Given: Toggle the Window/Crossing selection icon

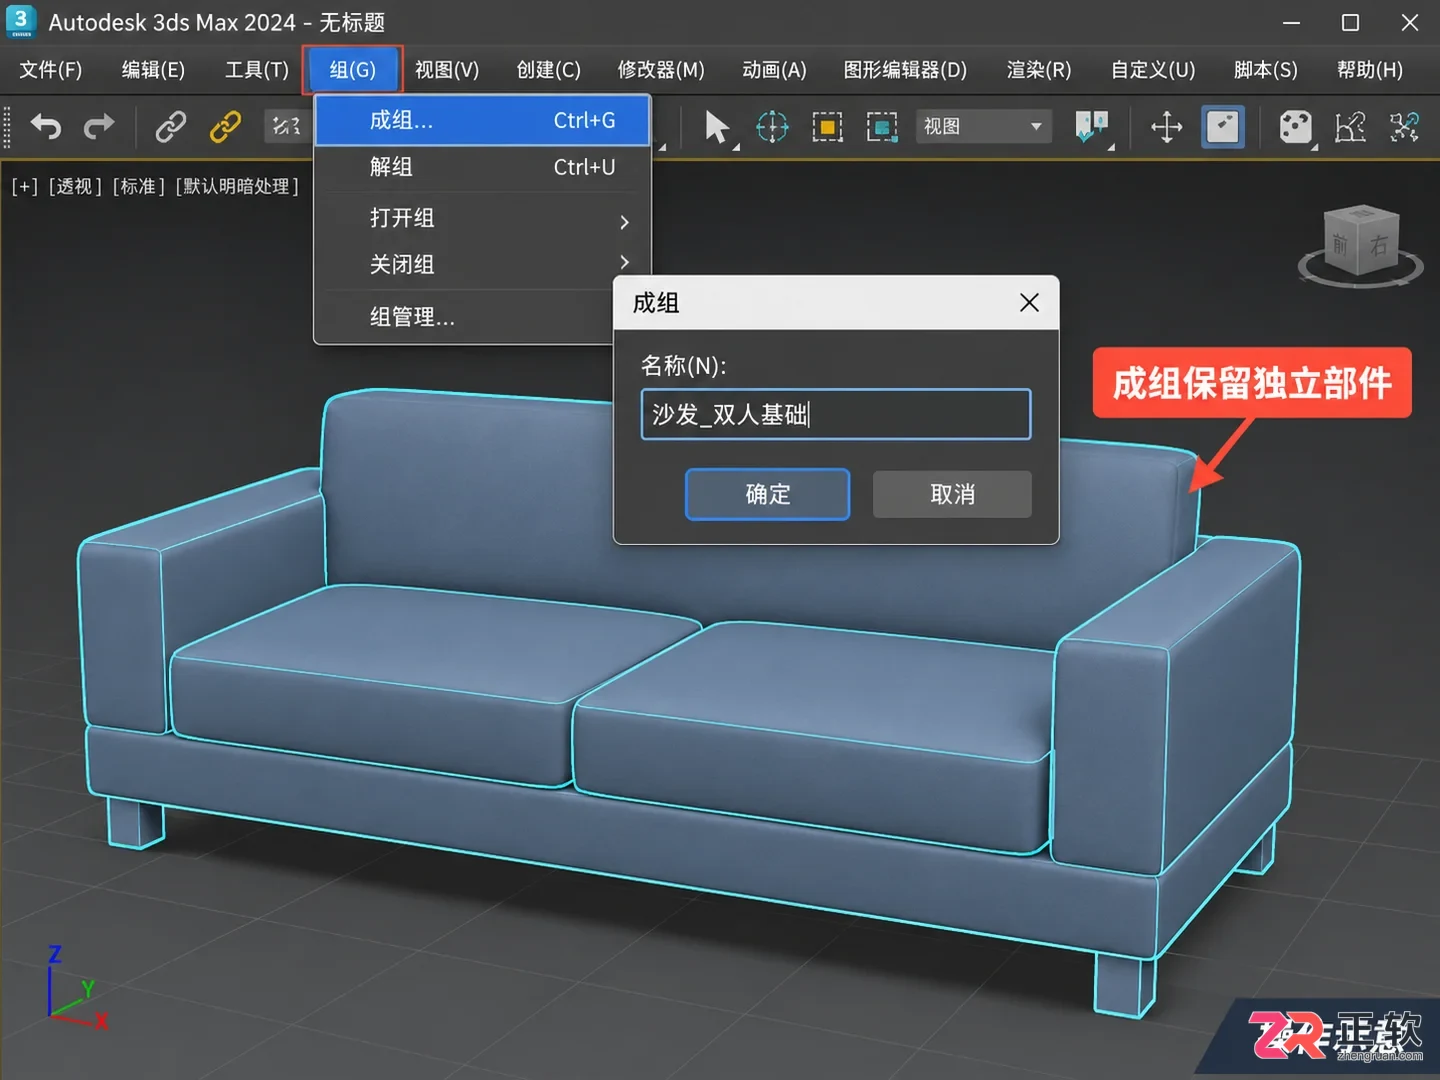Looking at the screenshot, I should [882, 127].
